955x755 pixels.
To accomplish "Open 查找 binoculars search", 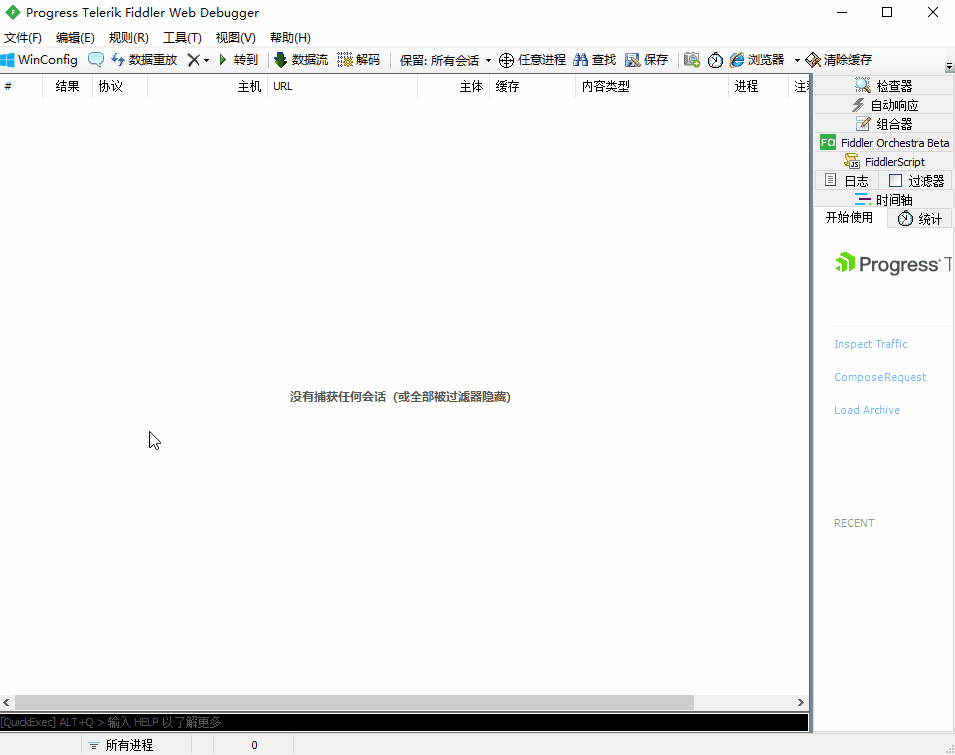I will [595, 60].
